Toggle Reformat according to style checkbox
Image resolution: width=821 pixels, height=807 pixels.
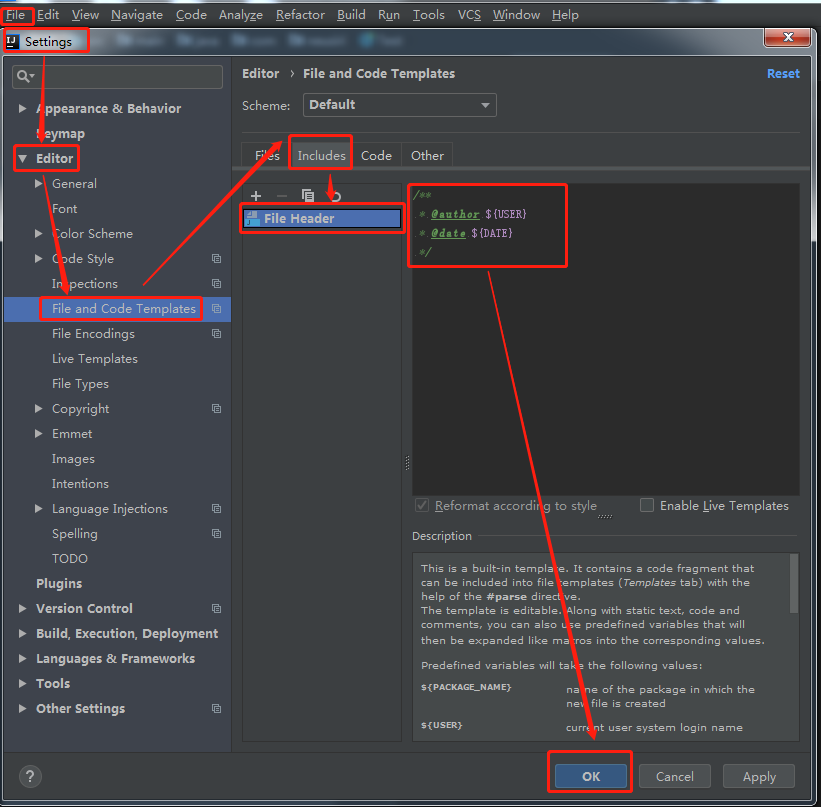422,505
